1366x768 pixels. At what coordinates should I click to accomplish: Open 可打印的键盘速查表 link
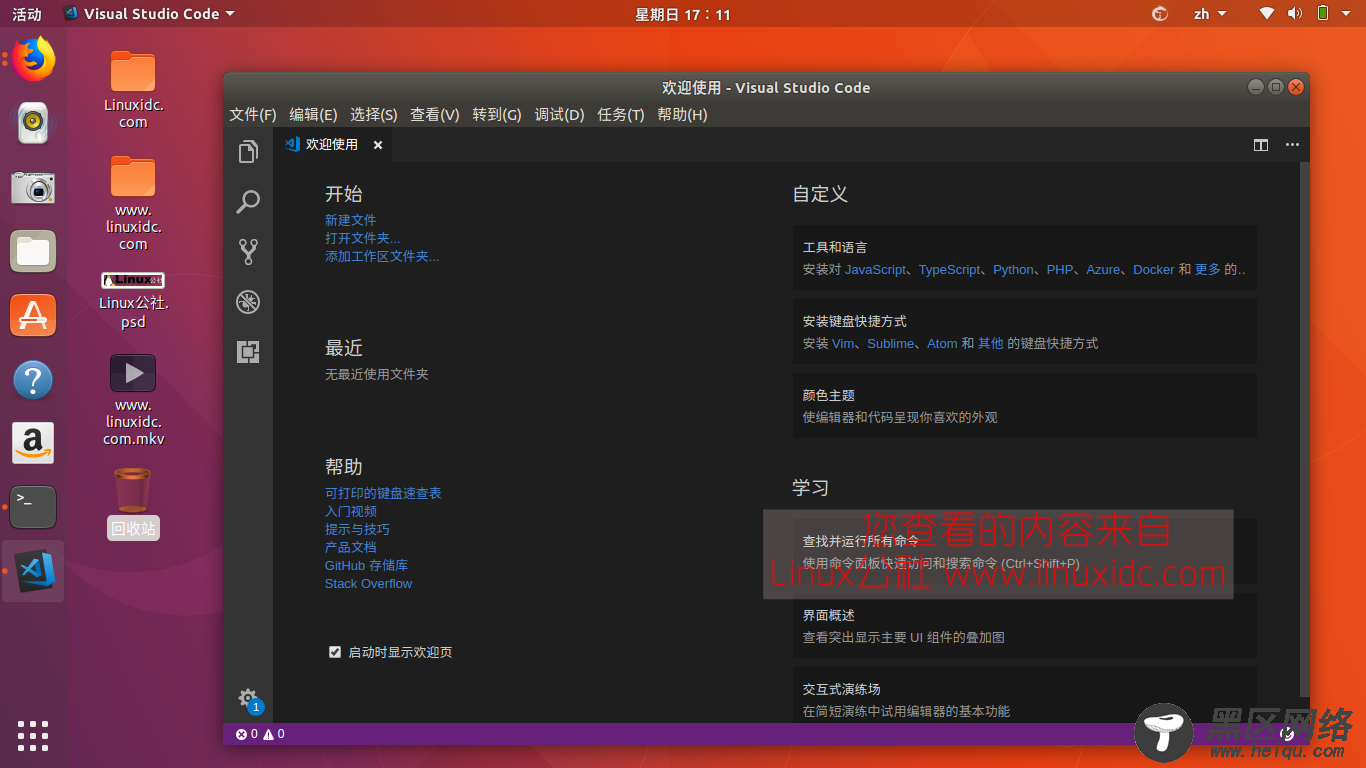point(383,493)
